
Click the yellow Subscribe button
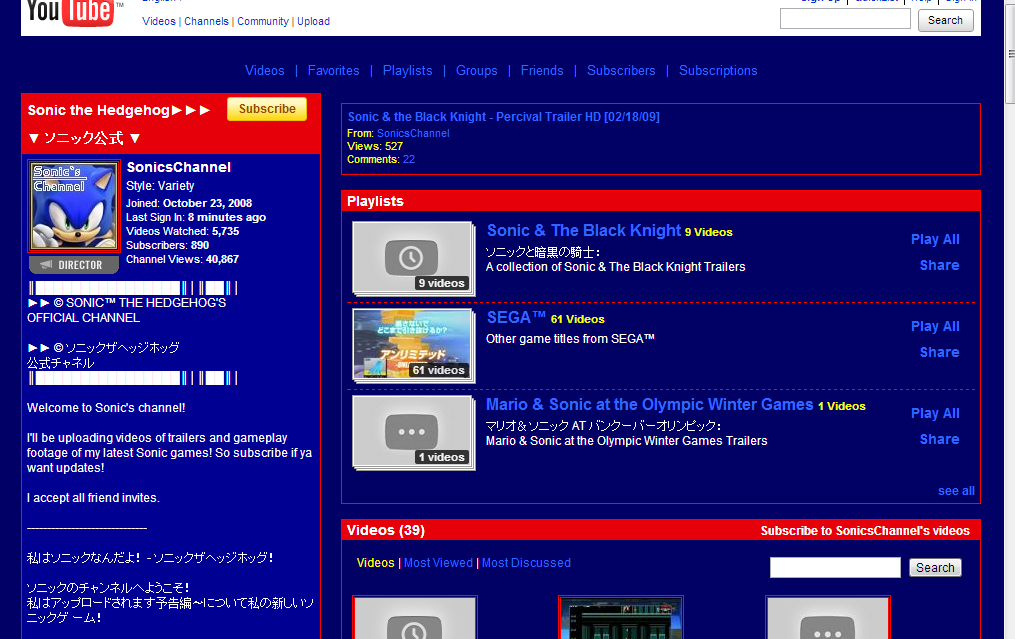[x=267, y=109]
